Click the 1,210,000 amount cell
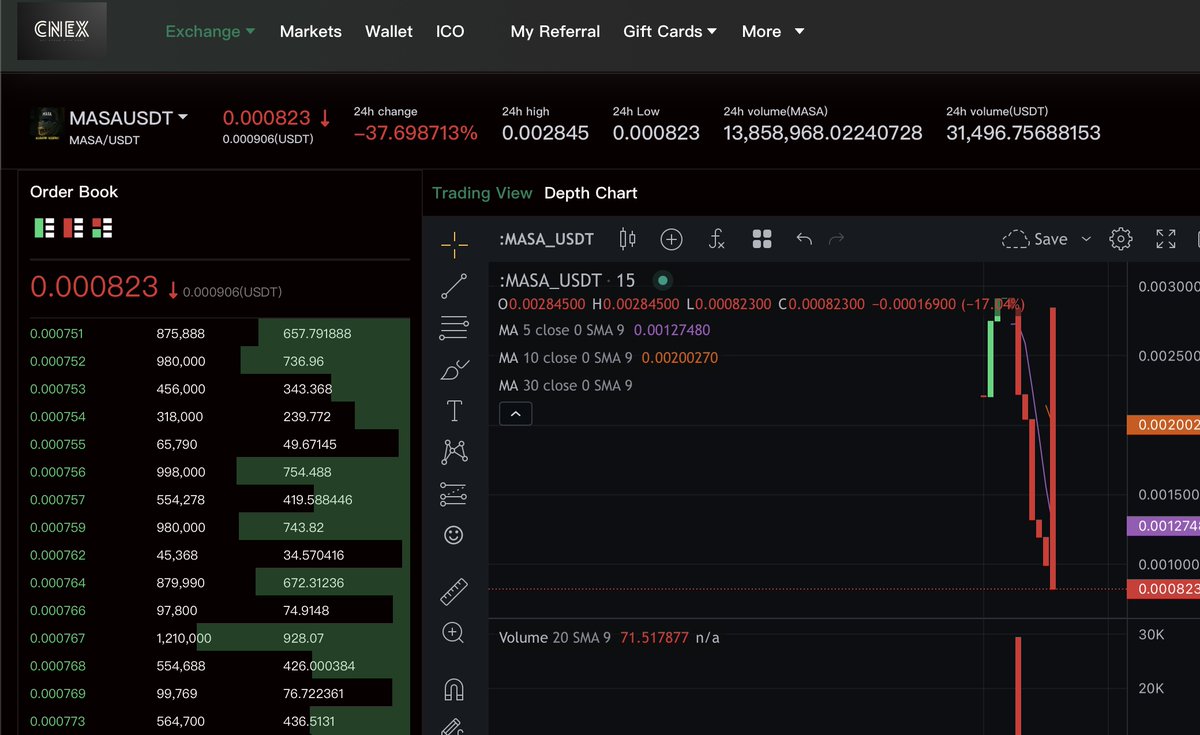The image size is (1200, 735). (x=184, y=638)
